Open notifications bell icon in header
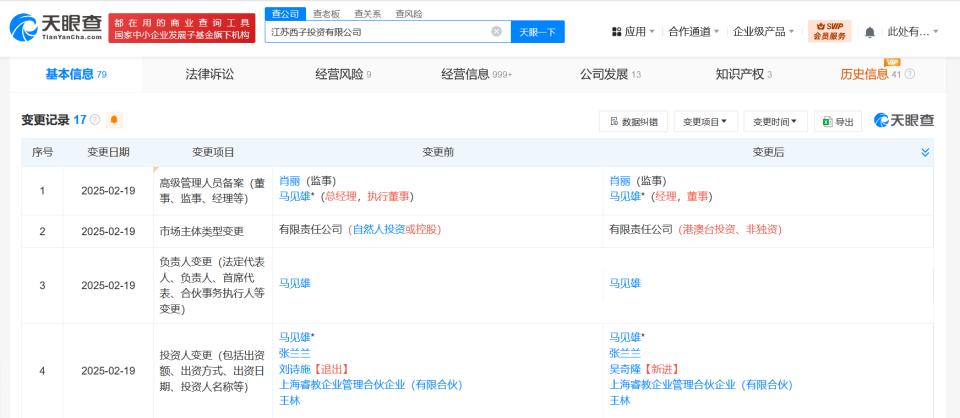 (x=869, y=32)
